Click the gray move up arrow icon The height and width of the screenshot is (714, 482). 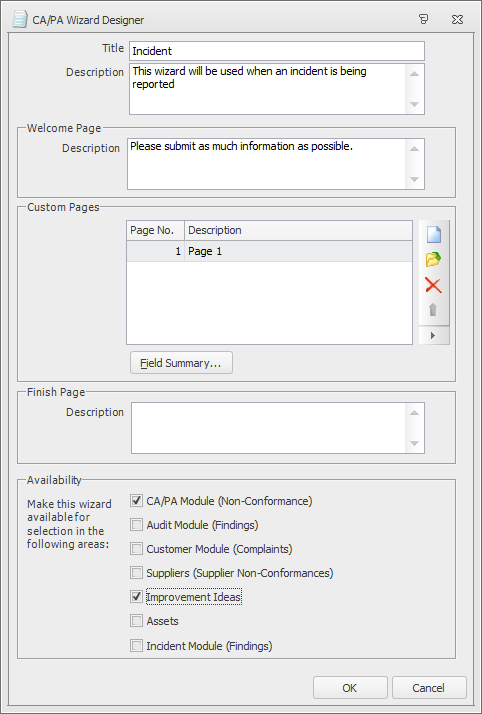(x=433, y=310)
